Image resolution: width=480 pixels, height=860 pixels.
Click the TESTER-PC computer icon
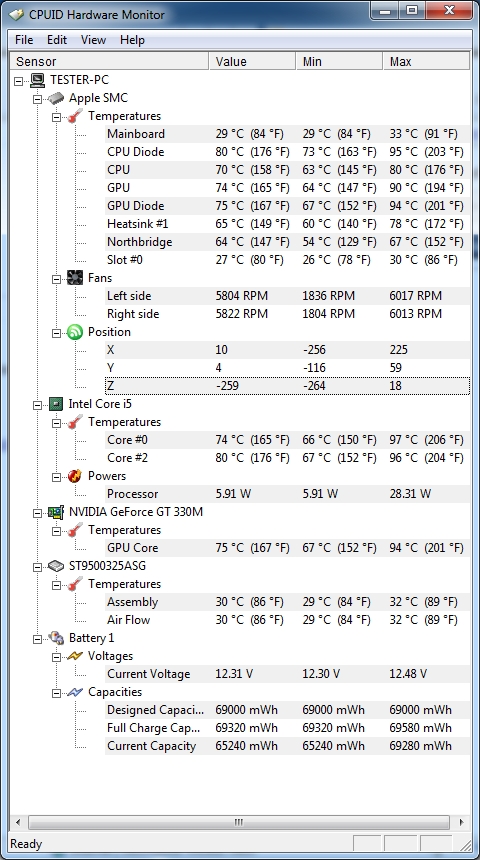point(37,80)
